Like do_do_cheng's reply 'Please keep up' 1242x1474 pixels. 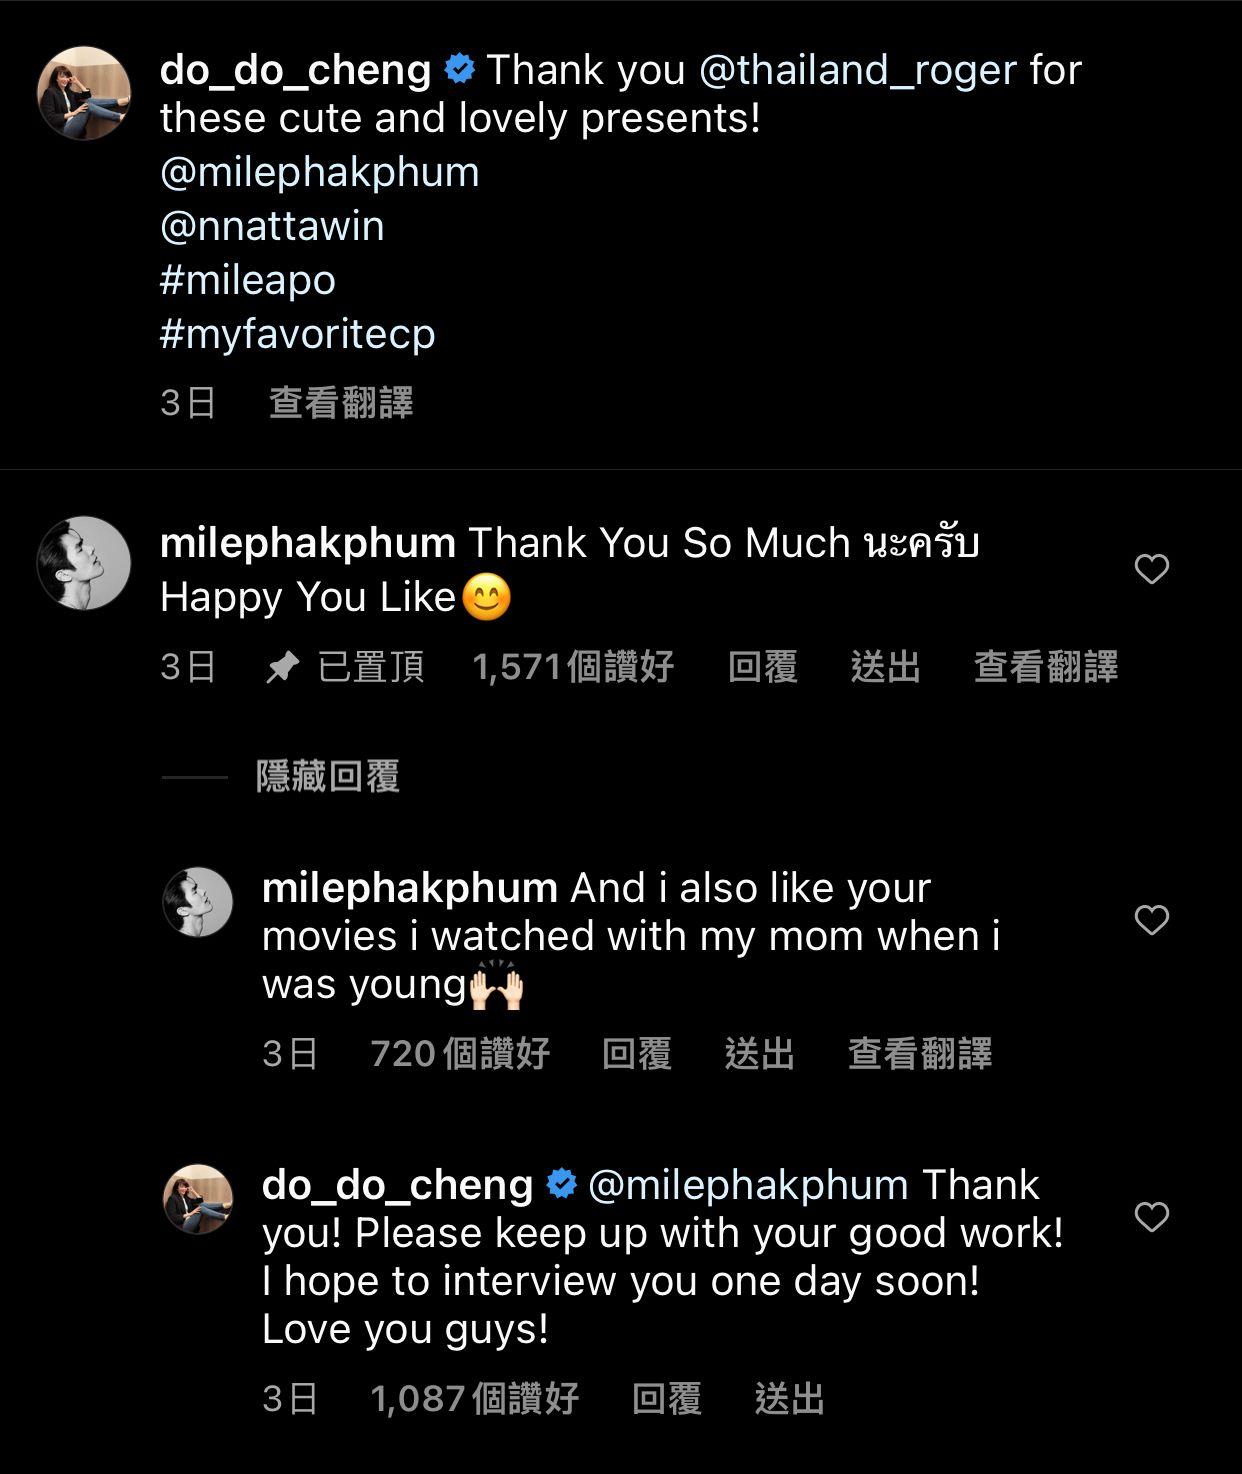(x=1152, y=1217)
